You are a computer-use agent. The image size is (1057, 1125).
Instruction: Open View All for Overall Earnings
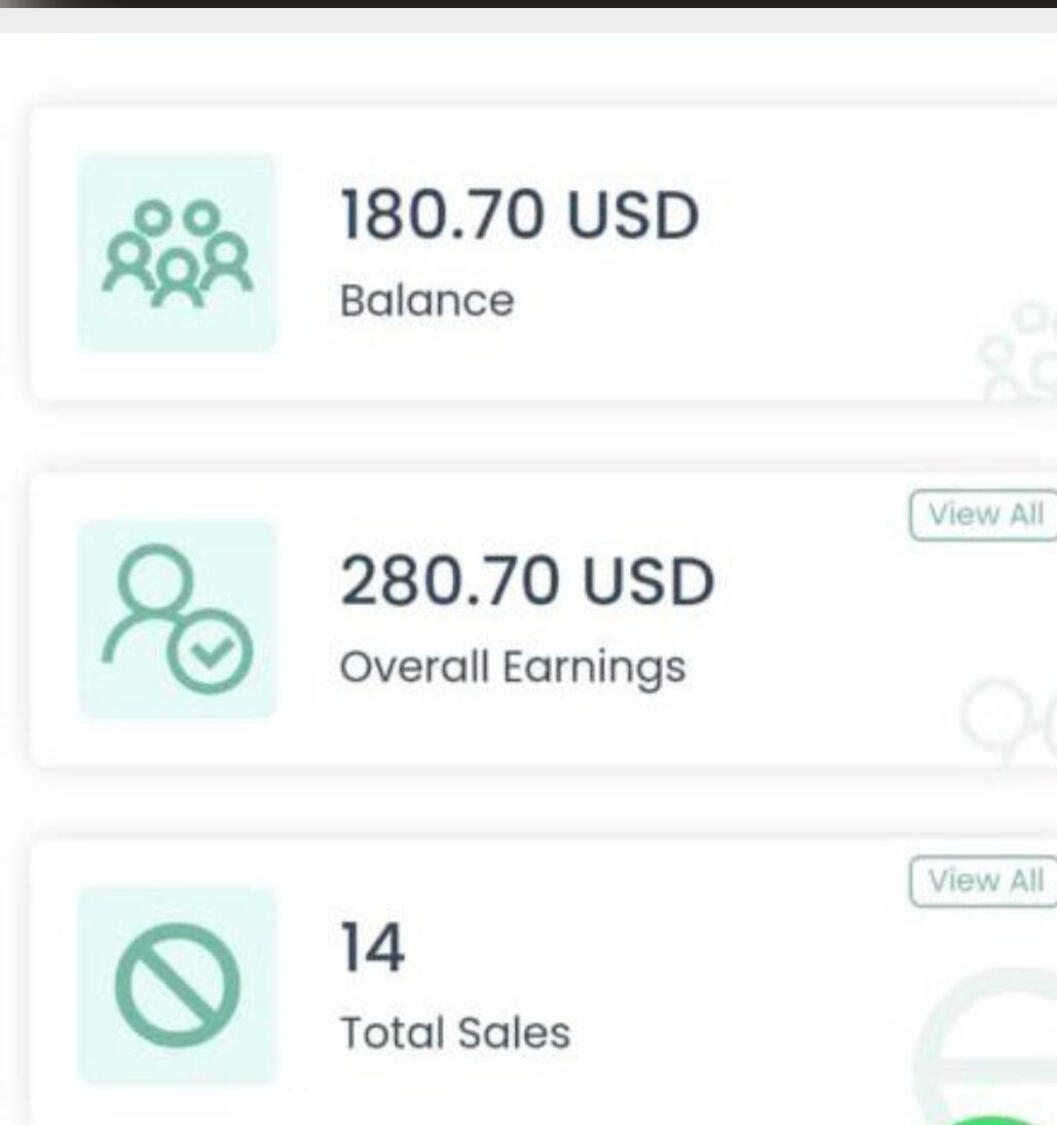(x=985, y=515)
